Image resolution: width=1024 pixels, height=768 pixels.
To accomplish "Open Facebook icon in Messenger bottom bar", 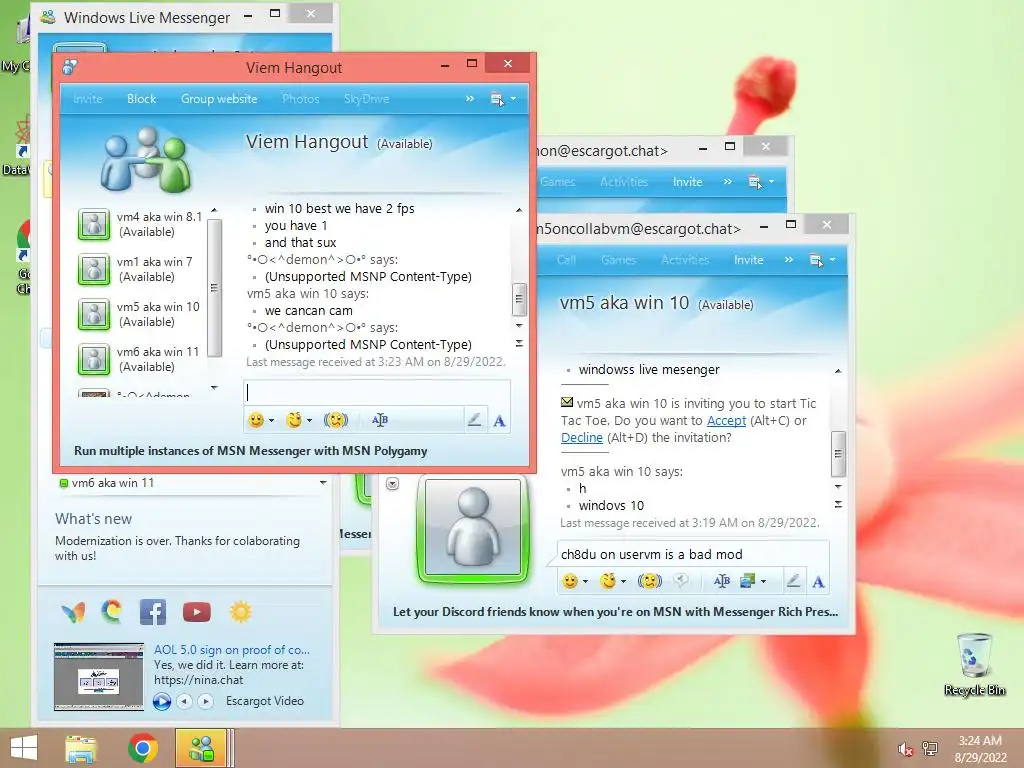I will click(153, 612).
